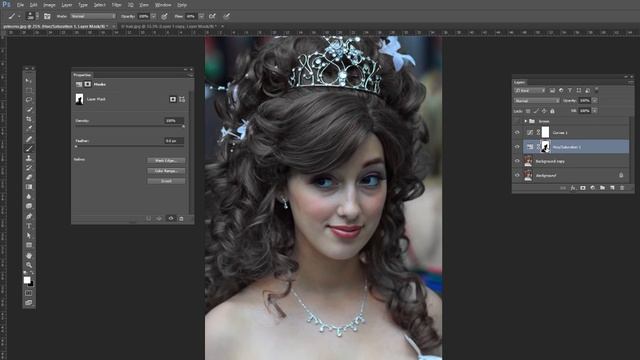Select the Rectangle shape tool
This screenshot has width=640, height=360.
(x=29, y=245)
